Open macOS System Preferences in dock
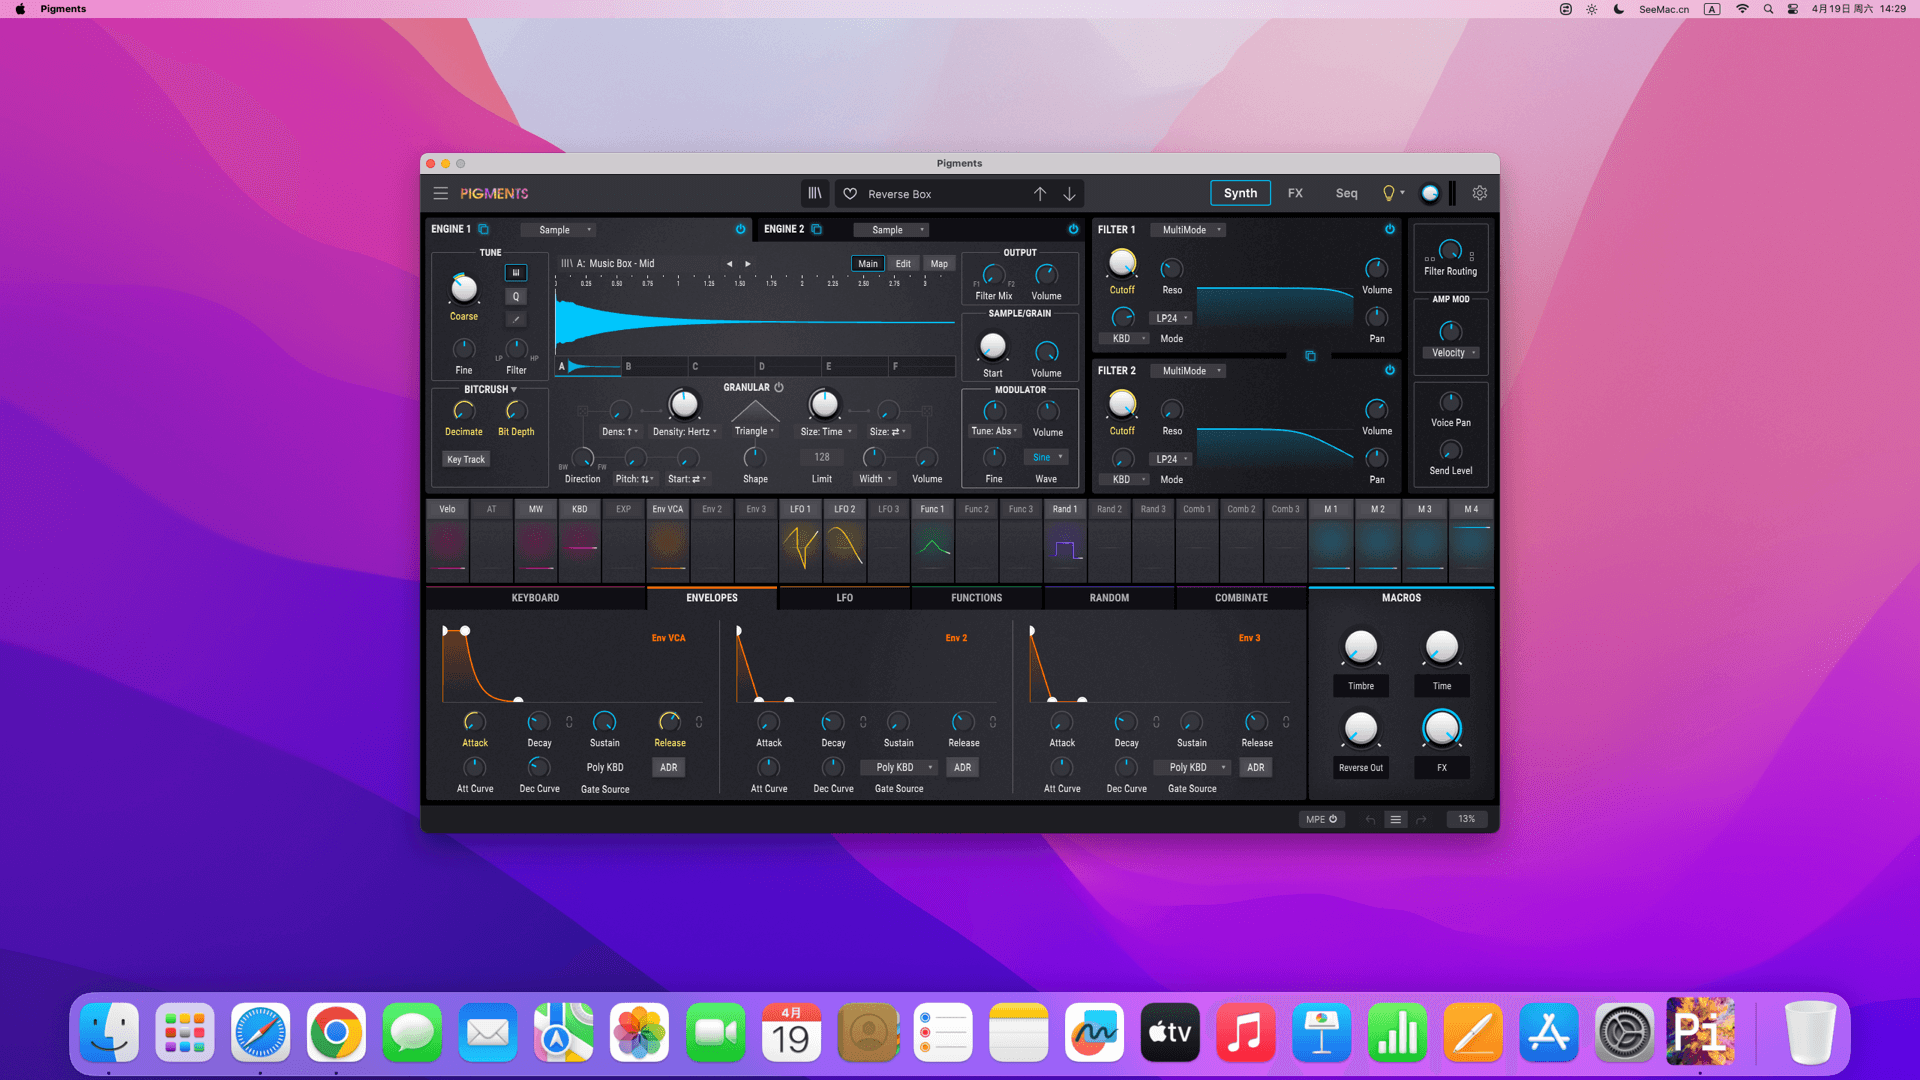Viewport: 1920px width, 1080px height. [1625, 1032]
